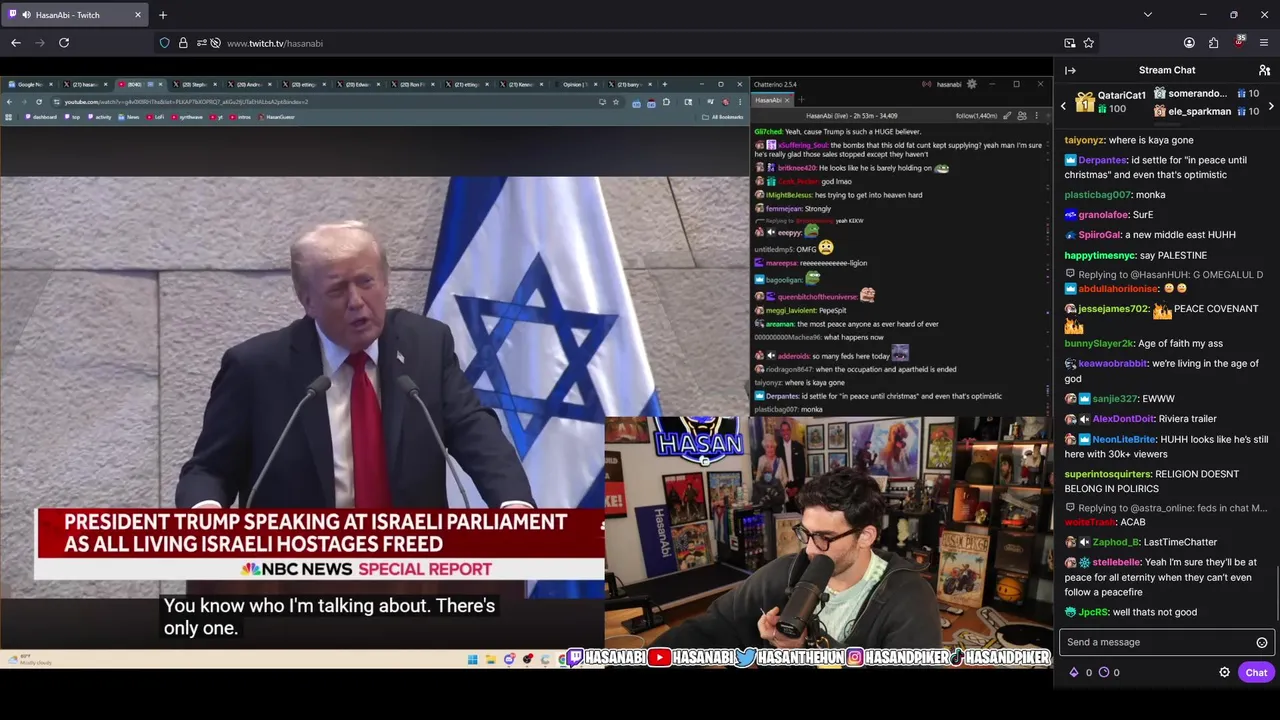Go back in Firefox
The height and width of the screenshot is (720, 1280).
[16, 43]
